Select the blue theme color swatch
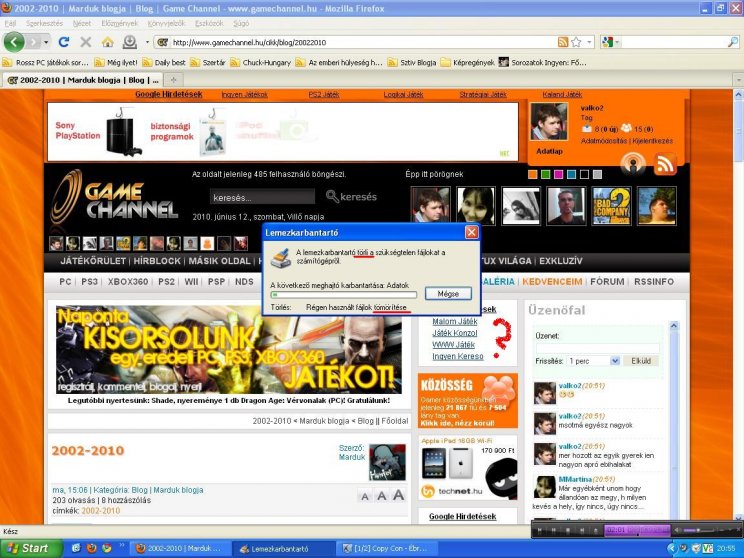Viewport: 744px width, 558px height. point(571,175)
